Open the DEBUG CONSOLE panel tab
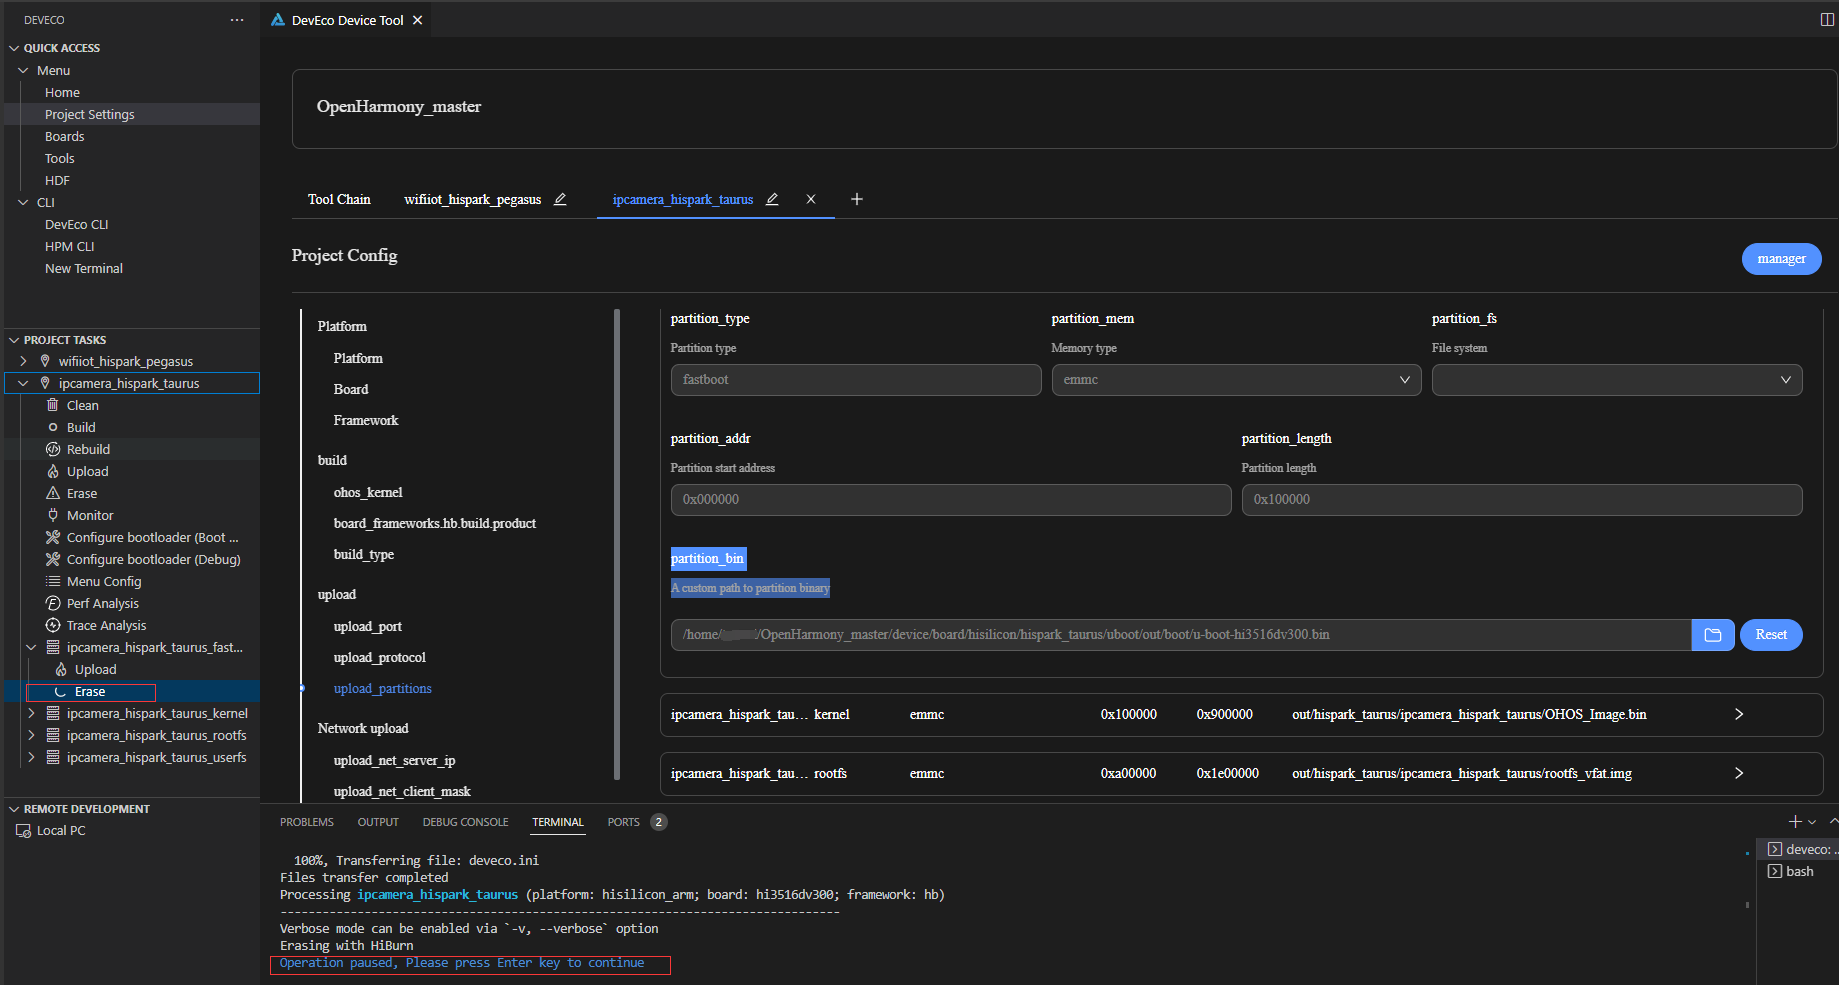This screenshot has width=1839, height=985. point(465,822)
